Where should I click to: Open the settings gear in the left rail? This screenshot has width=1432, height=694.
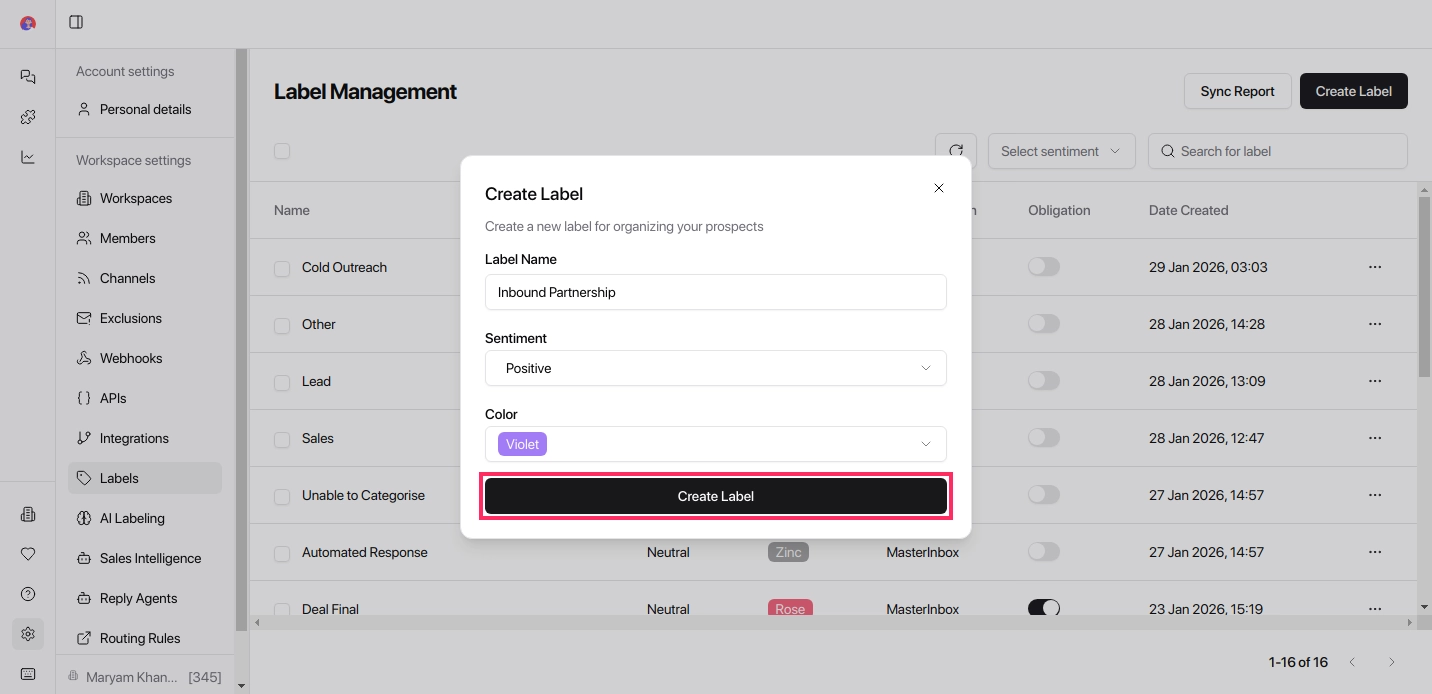click(x=27, y=634)
